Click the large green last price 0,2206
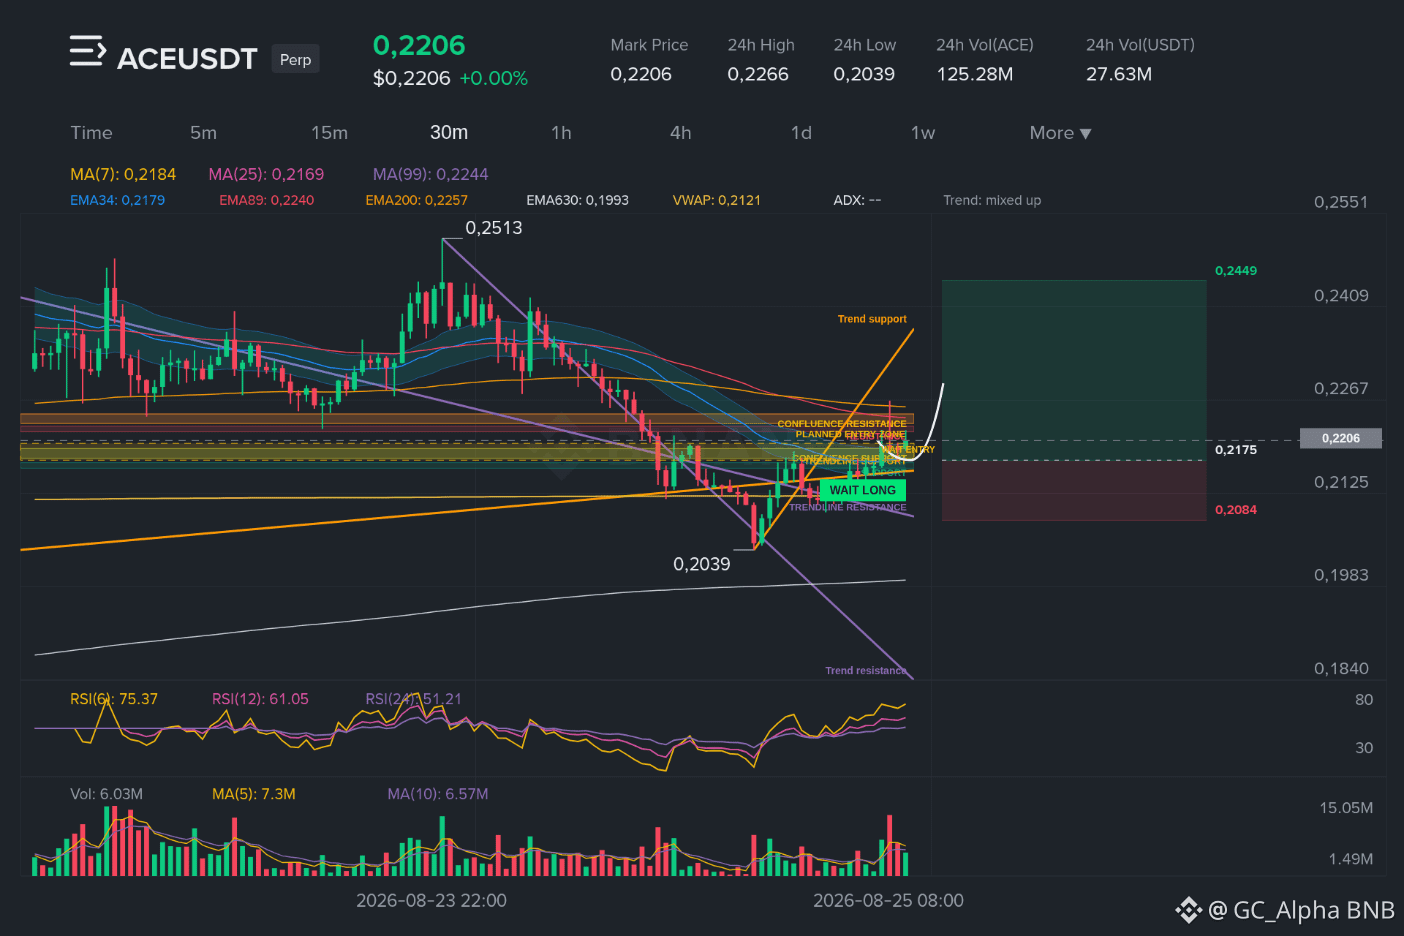Viewport: 1404px width, 936px height. (419, 45)
